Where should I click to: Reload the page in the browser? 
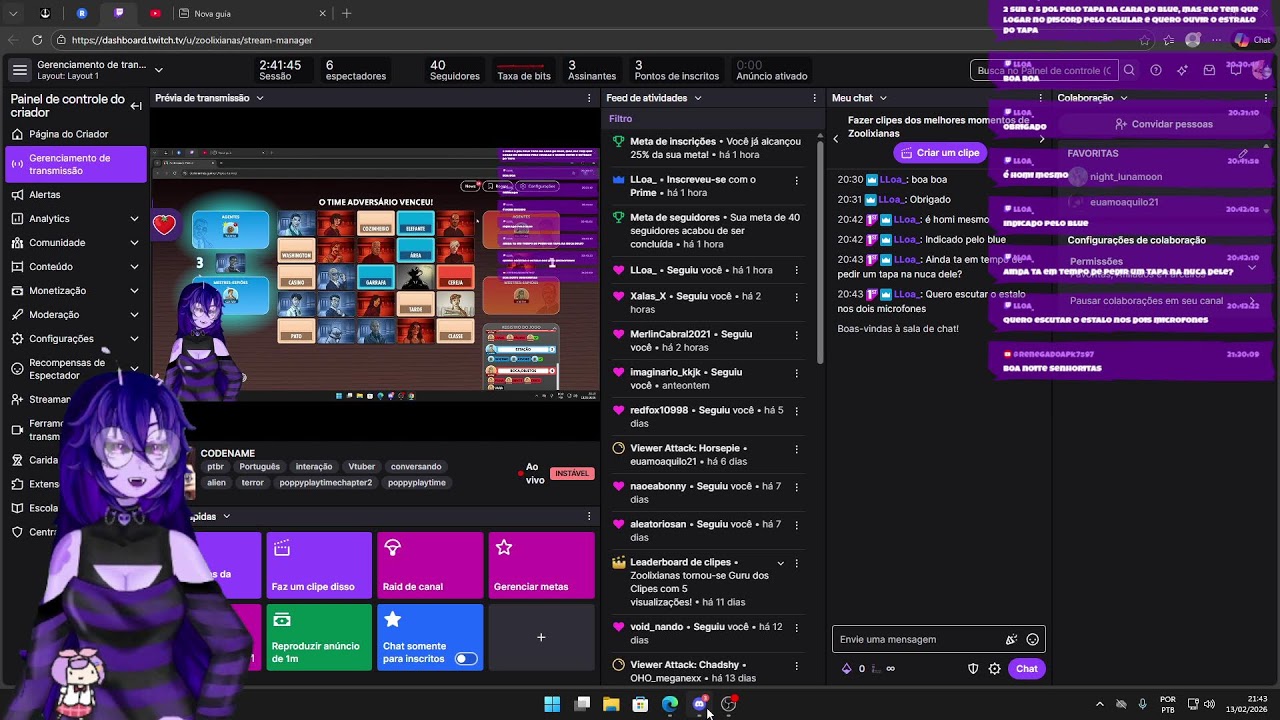pos(37,40)
